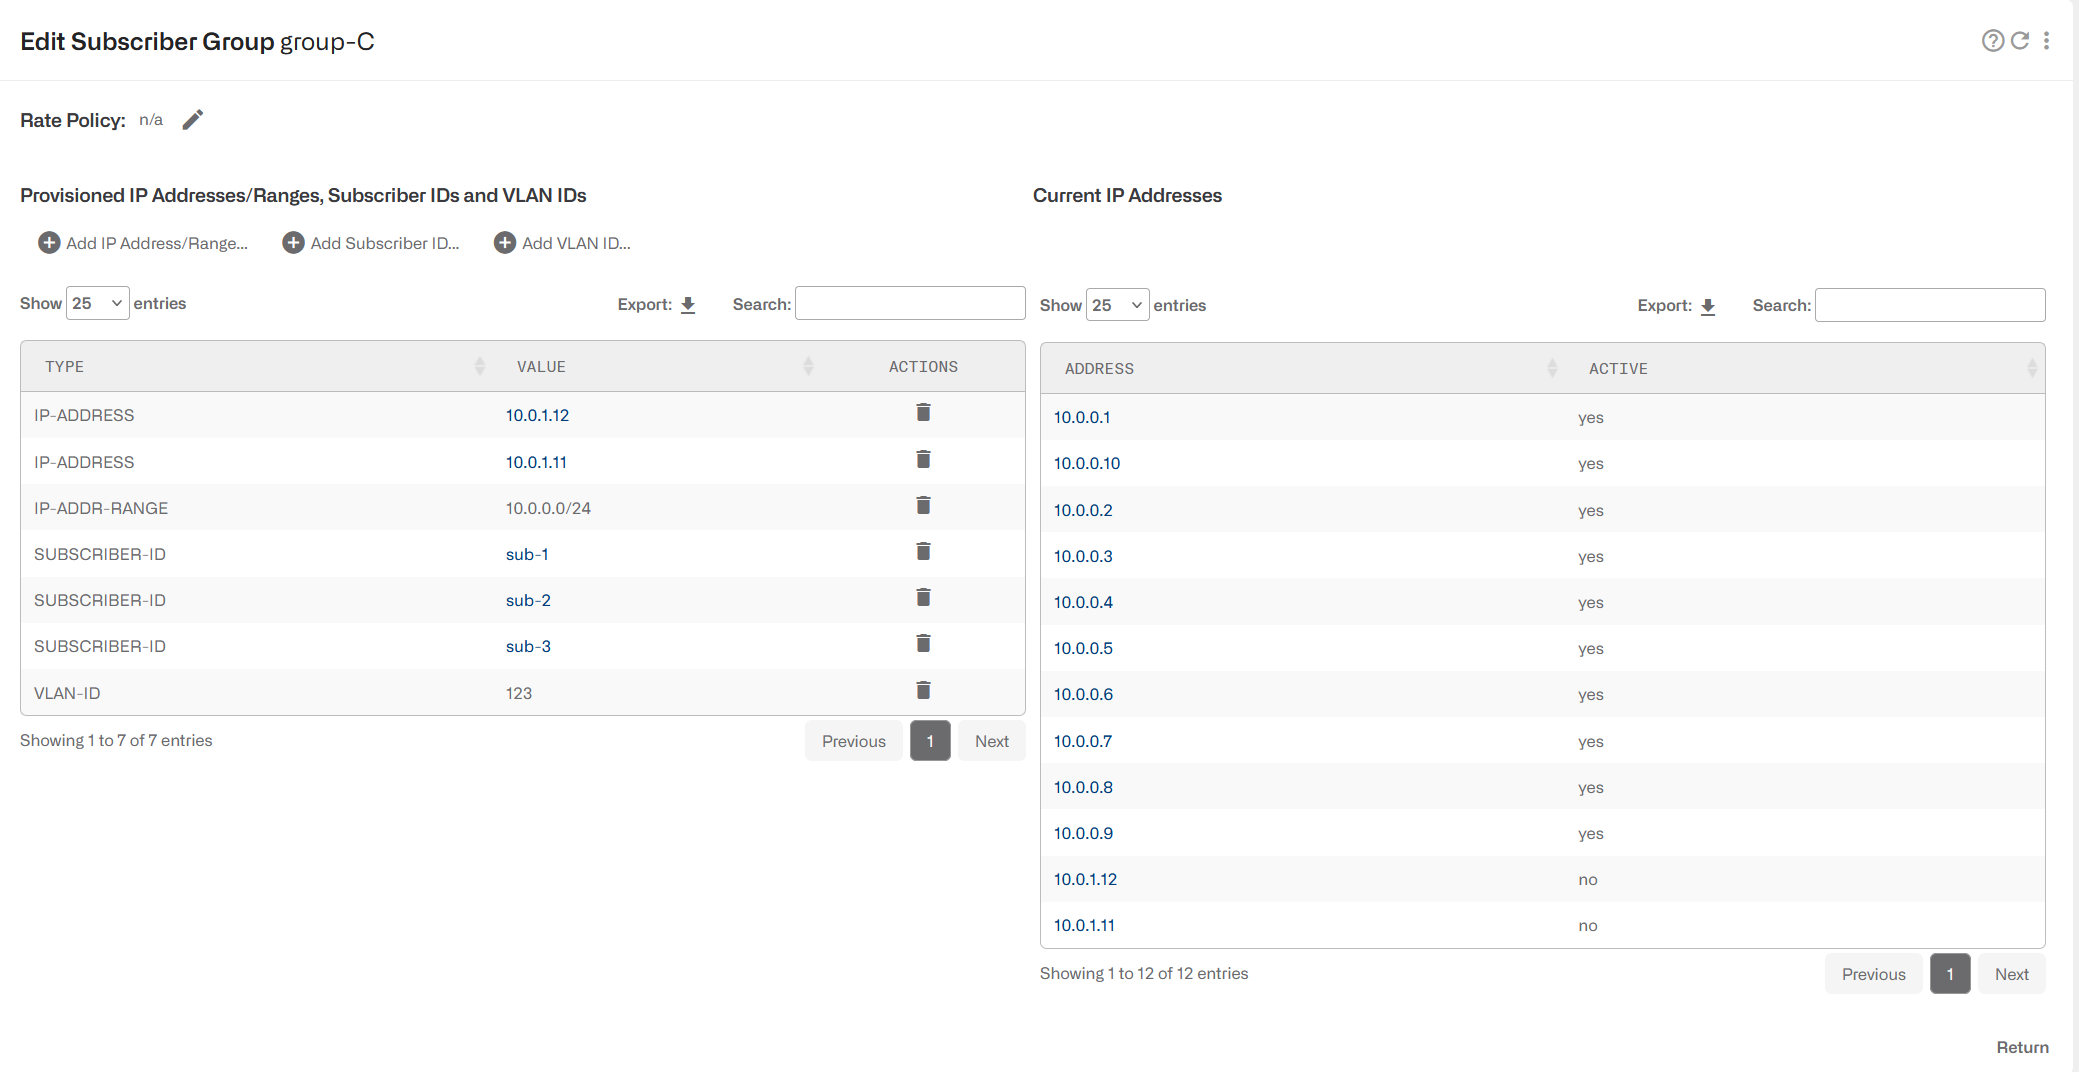Screen dimensions: 2079x1072
Task: Click the 10.0.0.0/24 range value
Action: [548, 508]
